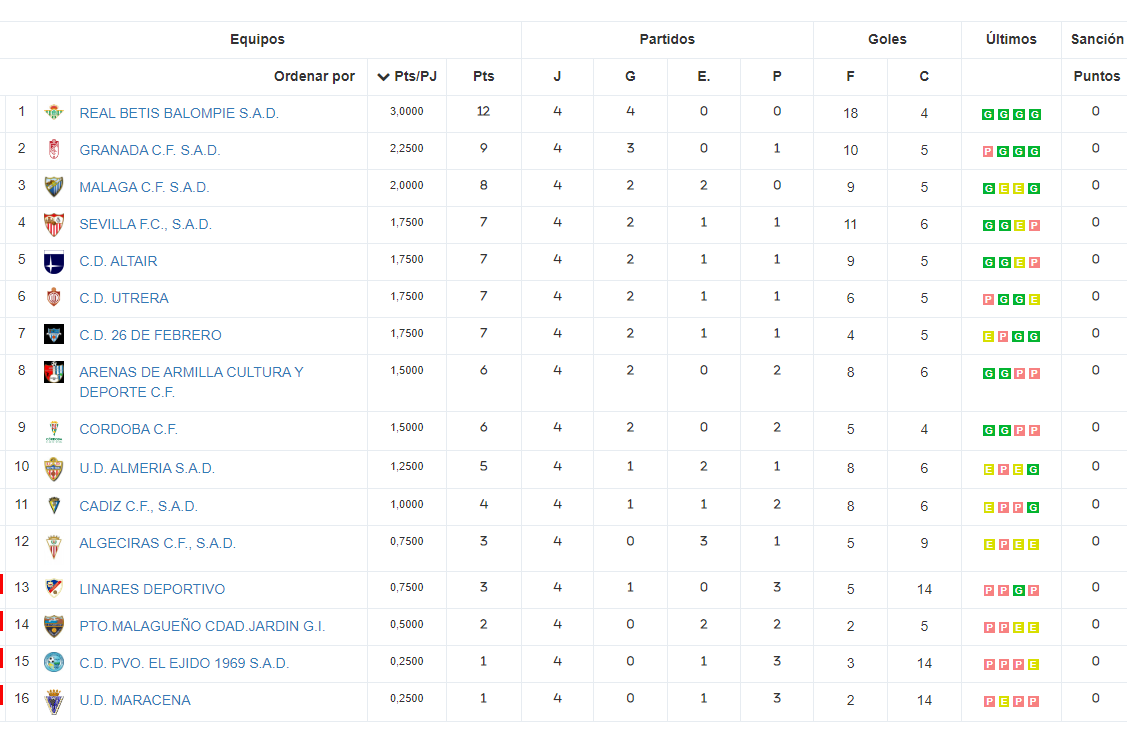
Task: Click Granada Pts/PJ value 2,2500
Action: (x=407, y=149)
